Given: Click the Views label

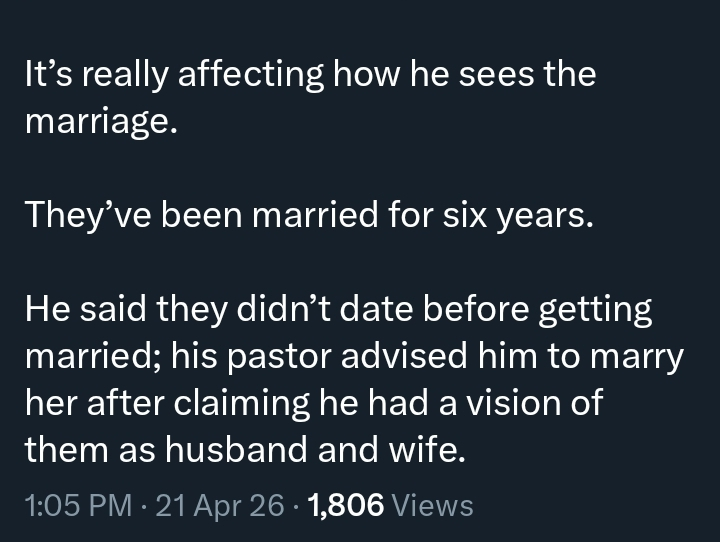Looking at the screenshot, I should (433, 505).
